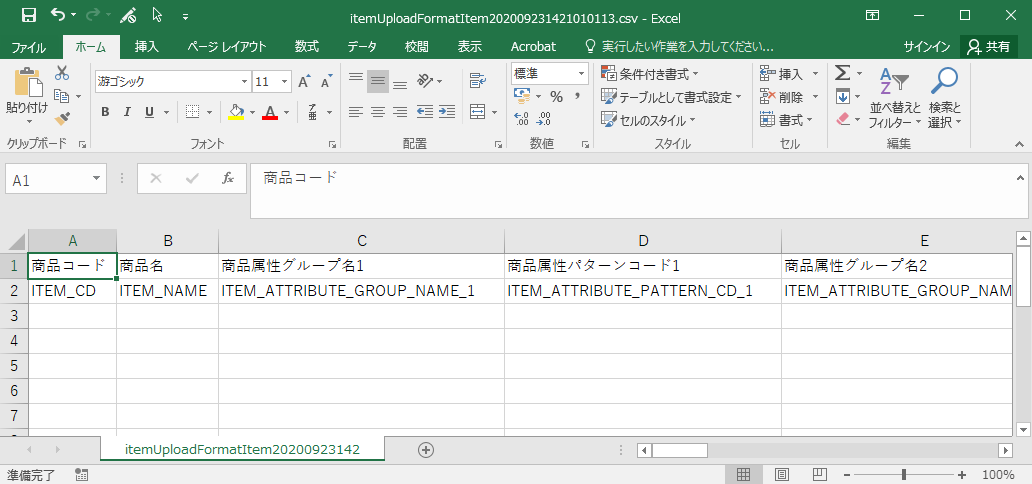
Task: Click the Insert Function fx icon
Action: [228, 178]
